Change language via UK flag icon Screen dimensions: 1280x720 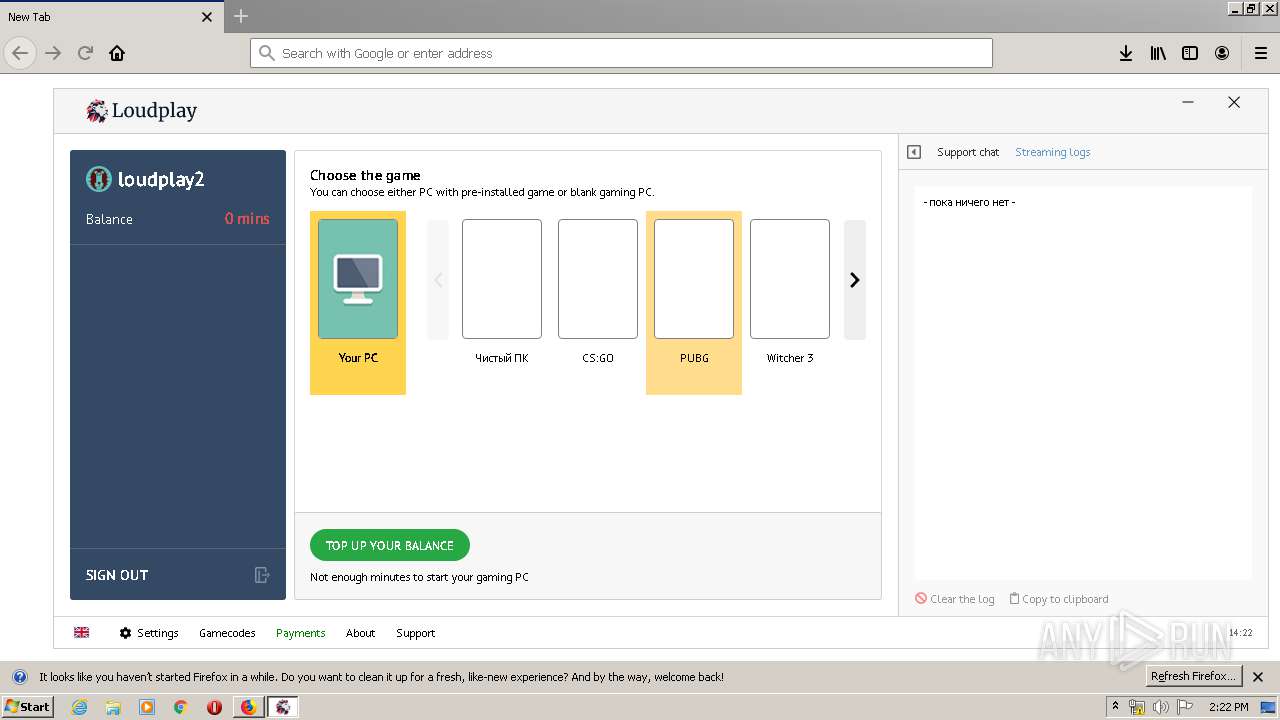[82, 633]
